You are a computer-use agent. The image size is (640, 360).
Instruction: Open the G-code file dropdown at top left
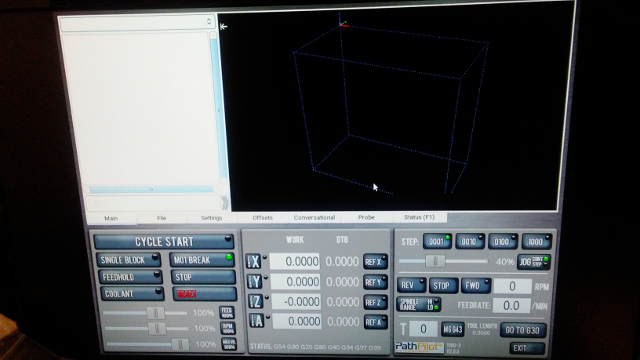point(137,22)
